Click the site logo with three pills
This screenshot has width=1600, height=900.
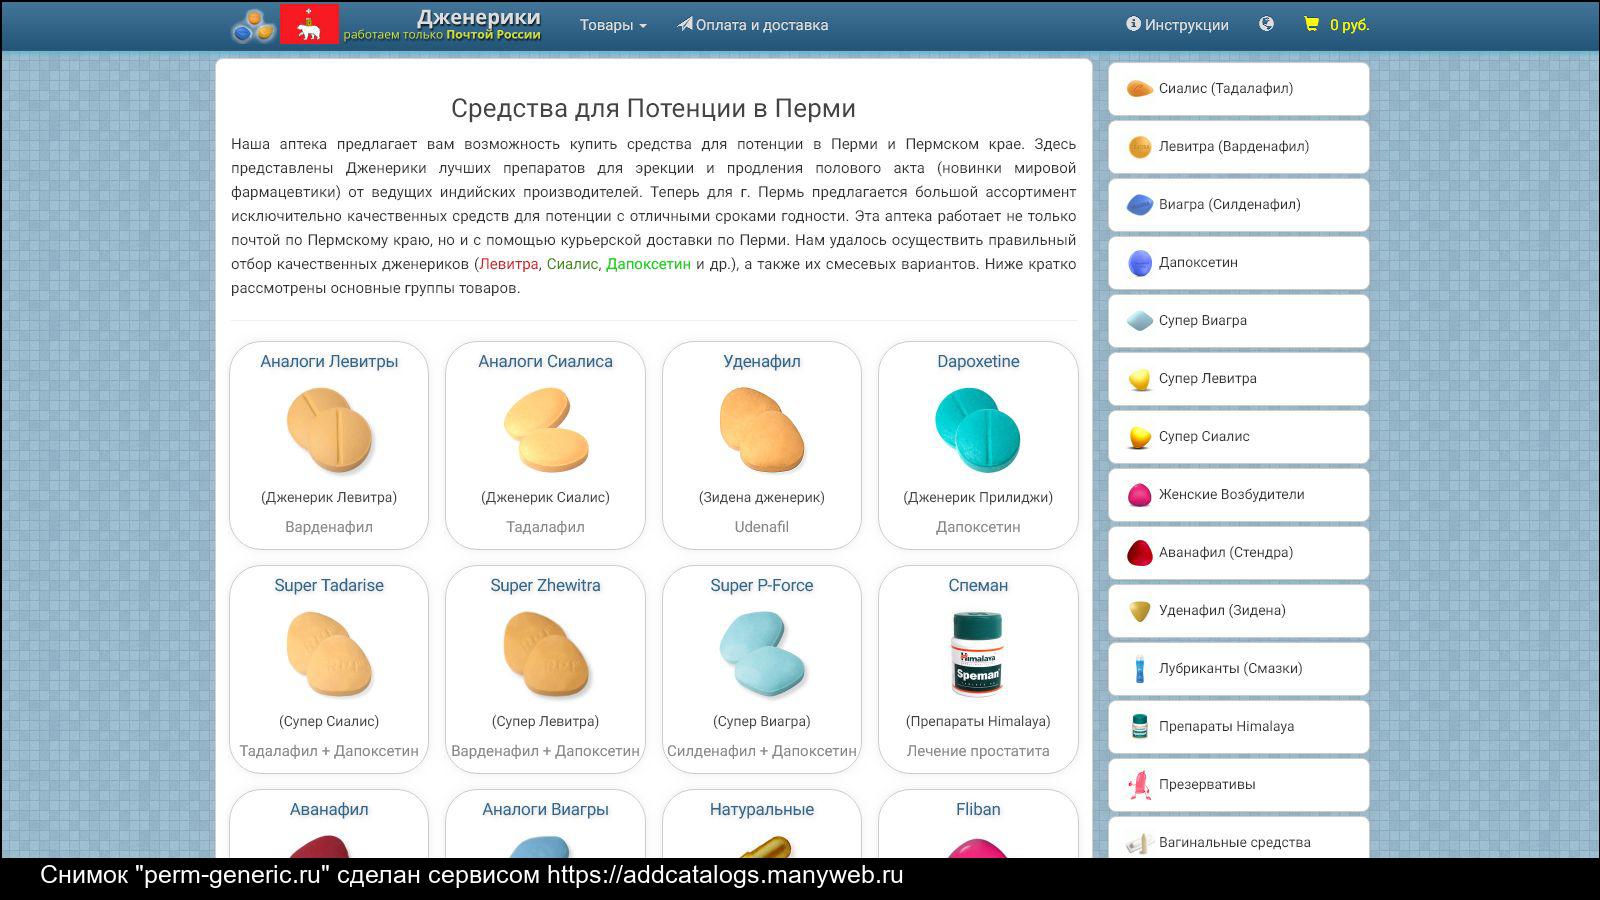pyautogui.click(x=253, y=26)
